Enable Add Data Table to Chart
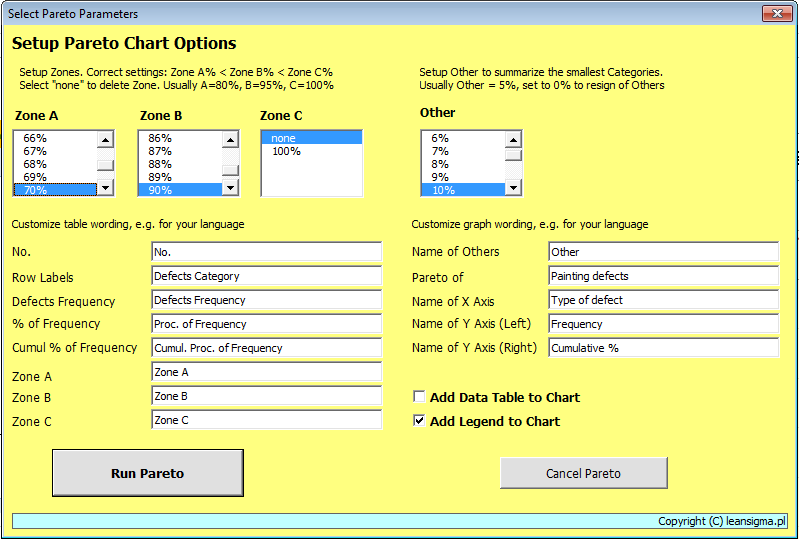The height and width of the screenshot is (539, 799). 420,398
